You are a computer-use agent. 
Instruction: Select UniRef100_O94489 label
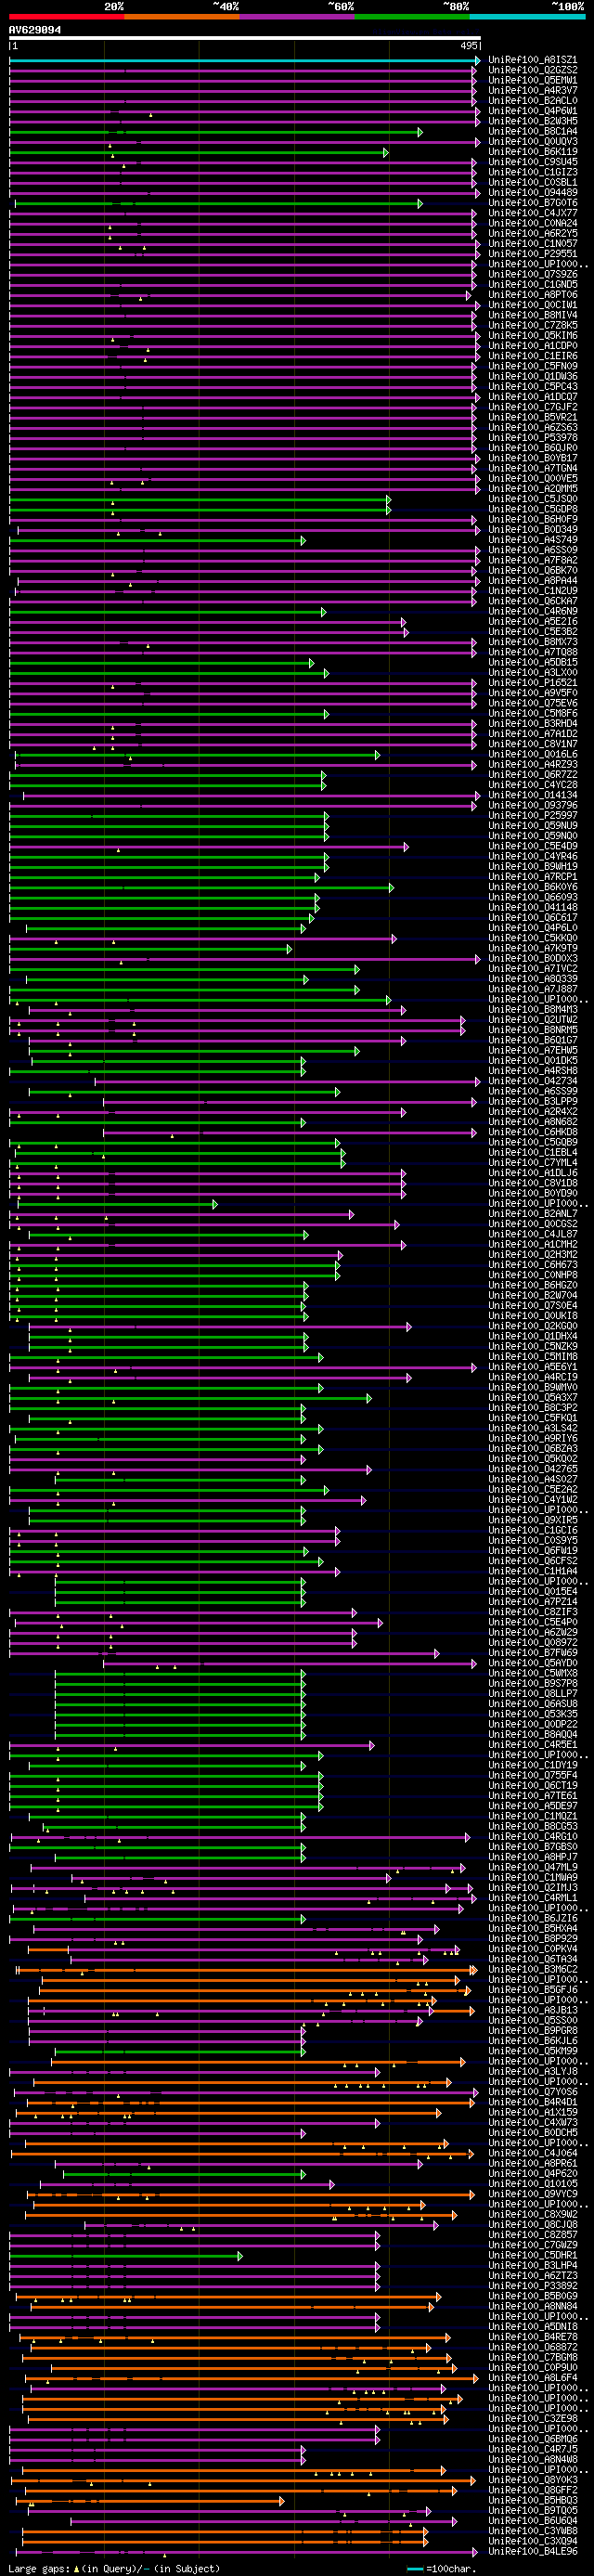532,193
